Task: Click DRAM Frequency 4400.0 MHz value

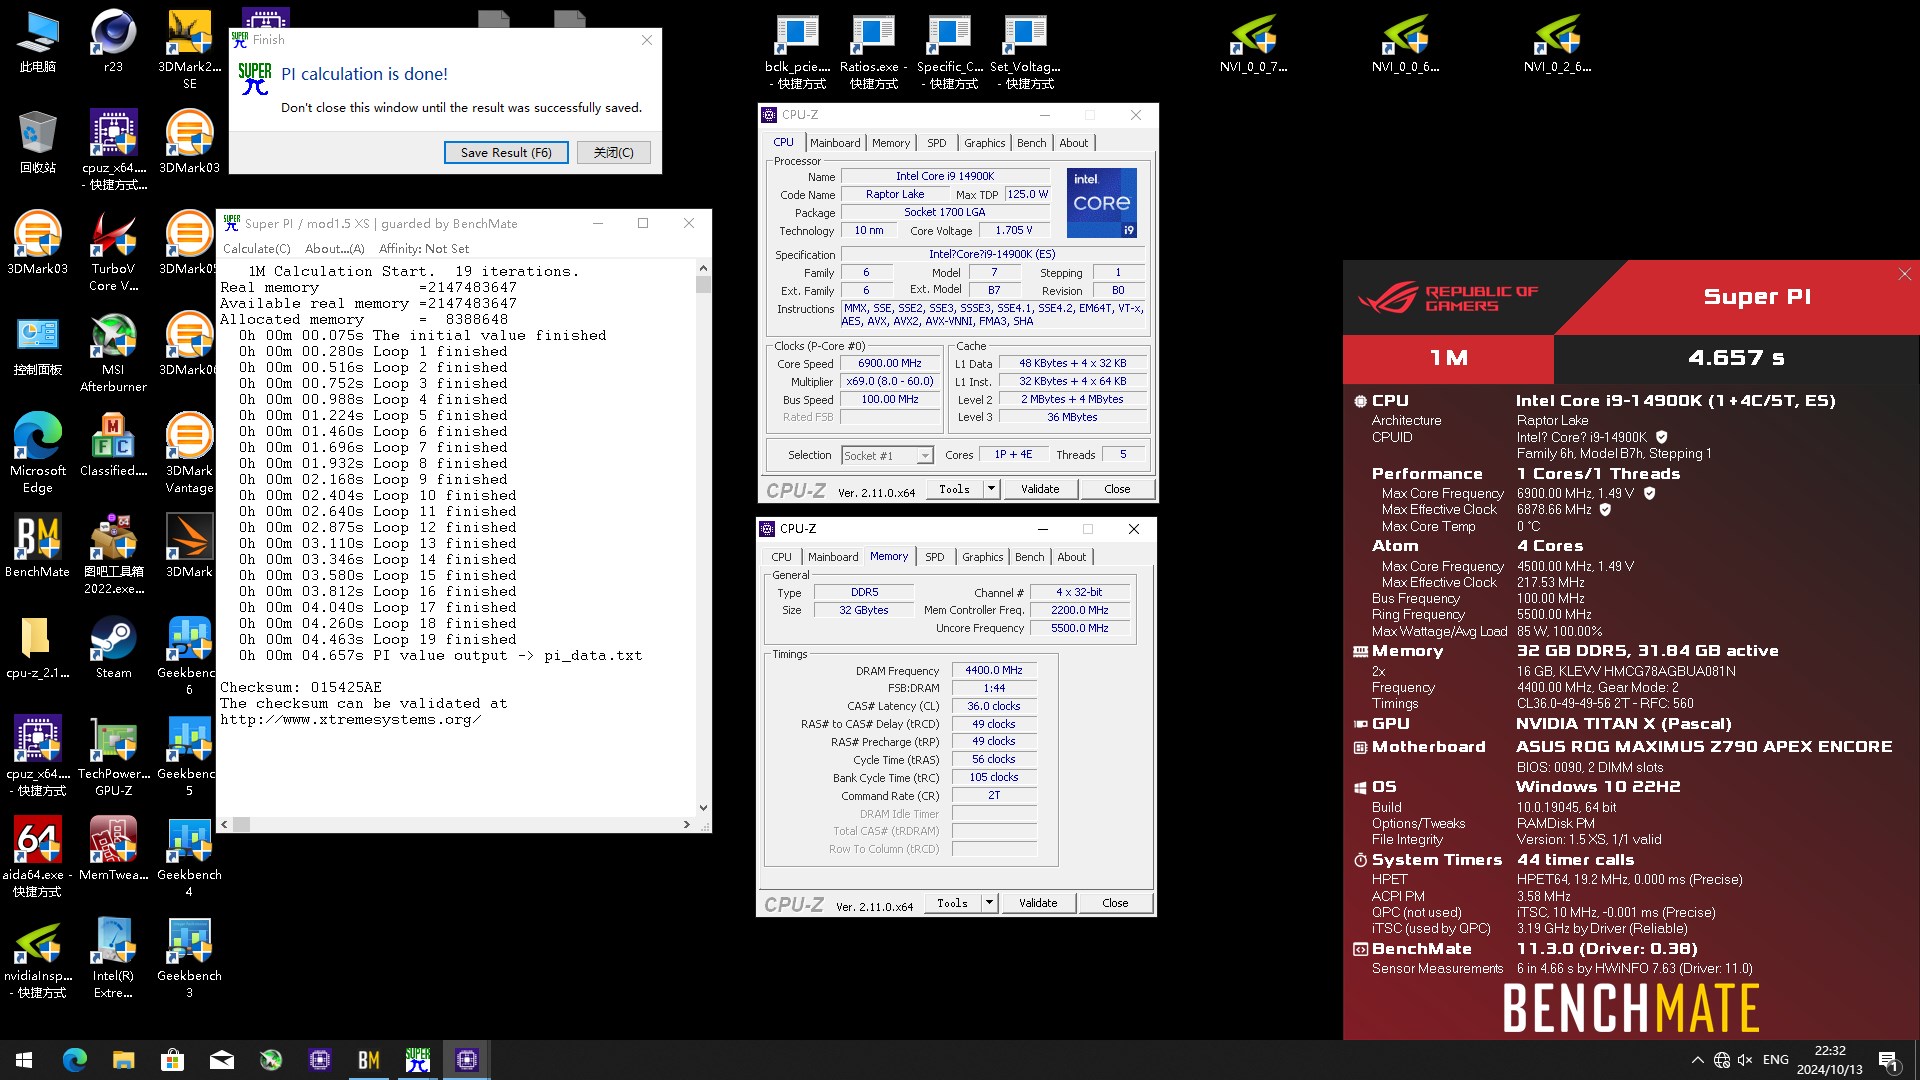Action: point(994,670)
